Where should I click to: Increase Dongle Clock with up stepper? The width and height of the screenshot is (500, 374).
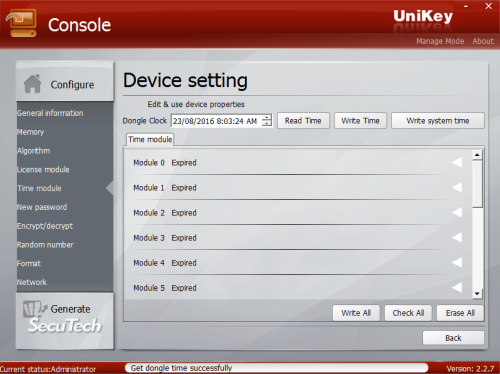click(x=267, y=117)
